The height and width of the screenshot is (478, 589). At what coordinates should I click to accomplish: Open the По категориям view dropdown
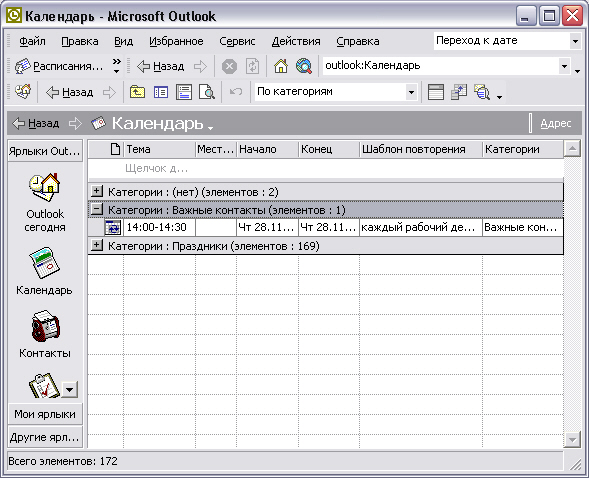(x=411, y=92)
